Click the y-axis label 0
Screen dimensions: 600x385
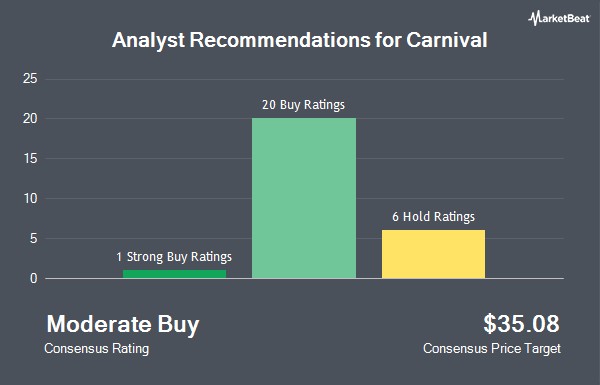[x=34, y=278]
